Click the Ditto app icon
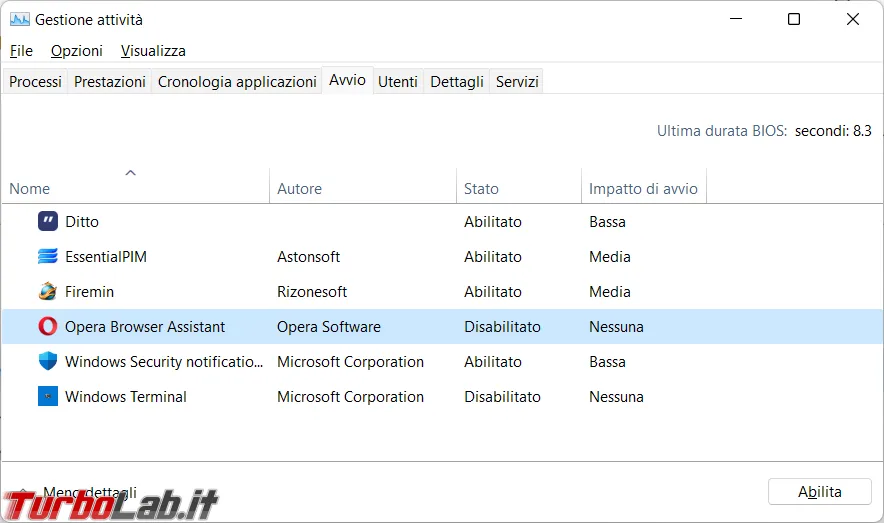 pyautogui.click(x=48, y=221)
